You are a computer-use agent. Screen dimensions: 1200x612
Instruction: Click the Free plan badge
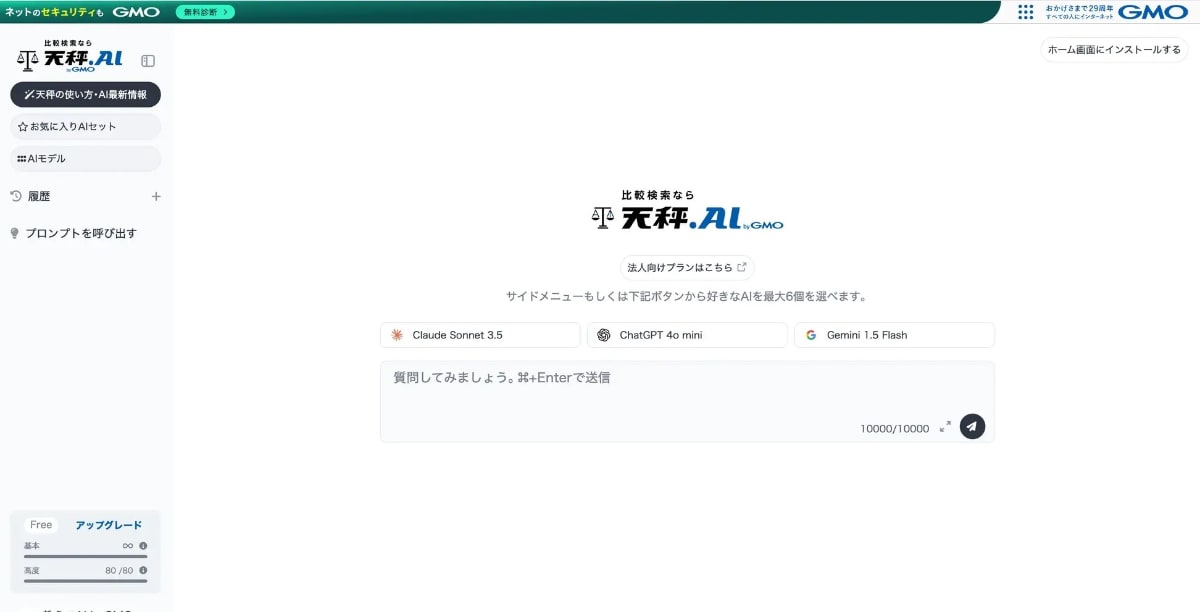click(x=41, y=525)
